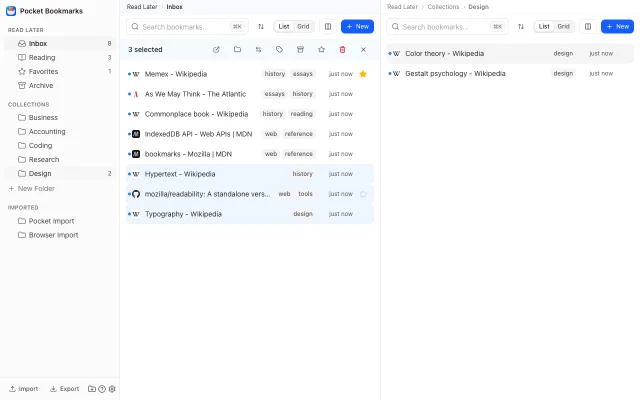The image size is (640, 400).
Task: Star the mozilla/readability bookmark
Action: click(x=363, y=194)
